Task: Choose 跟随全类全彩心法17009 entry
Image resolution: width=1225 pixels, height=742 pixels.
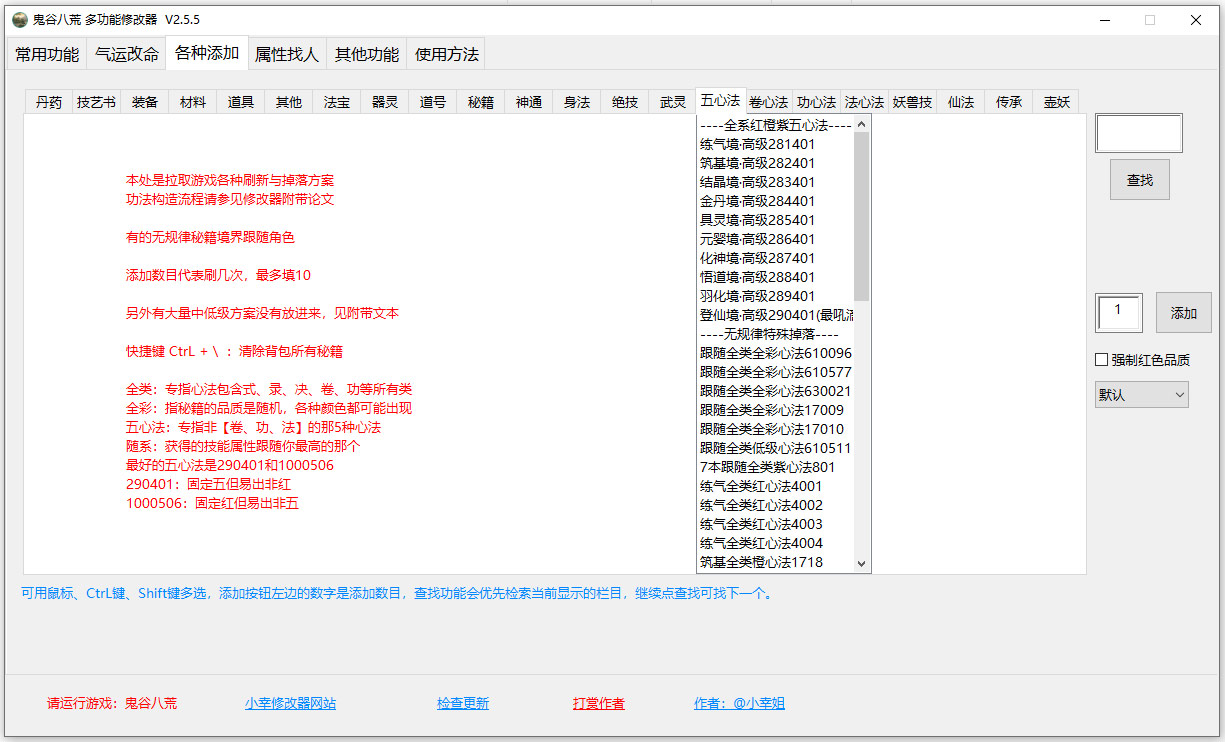Action: [775, 410]
